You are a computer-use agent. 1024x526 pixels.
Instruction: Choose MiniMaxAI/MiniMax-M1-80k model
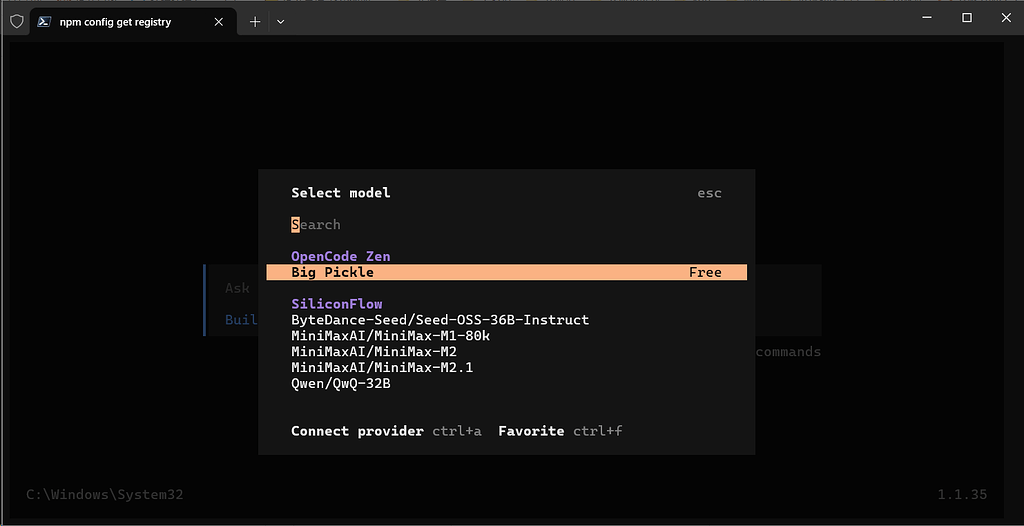(x=391, y=336)
